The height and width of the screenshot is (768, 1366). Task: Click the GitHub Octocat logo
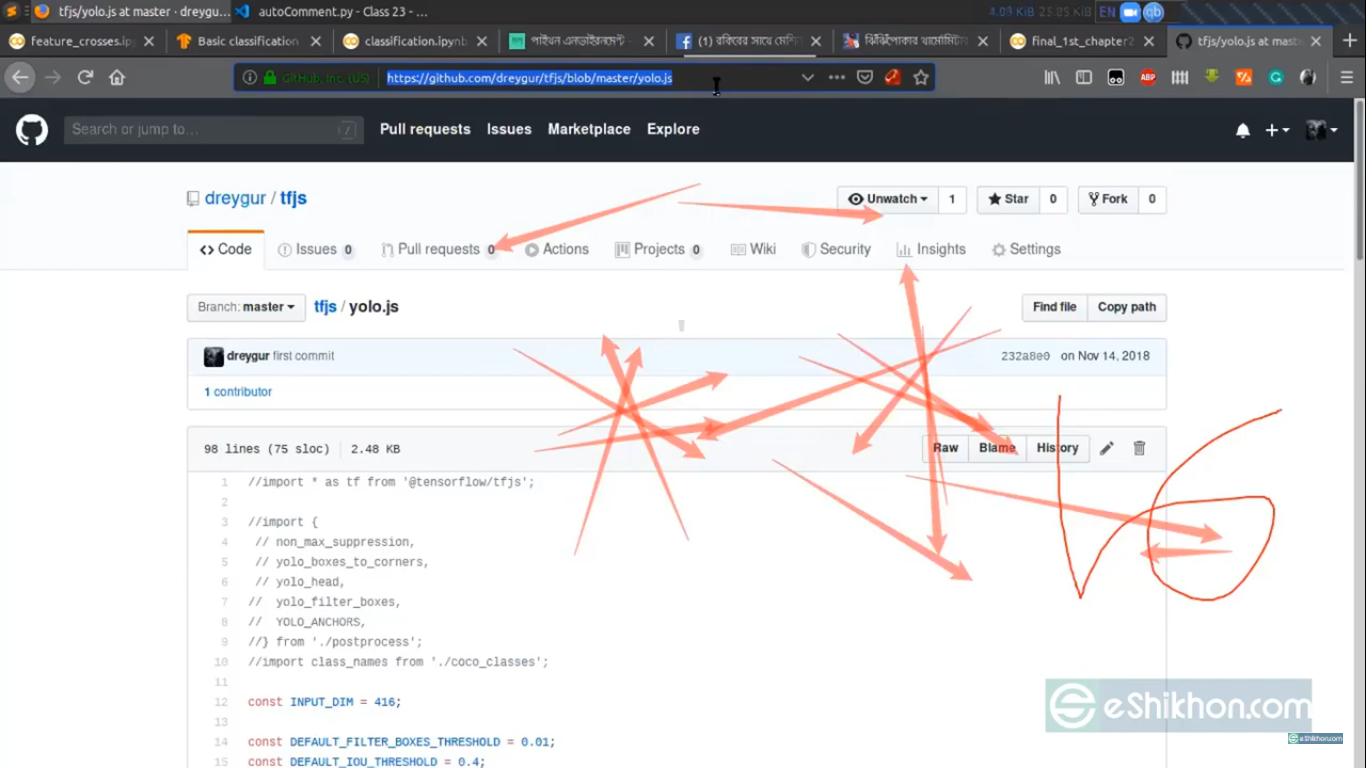(x=32, y=130)
